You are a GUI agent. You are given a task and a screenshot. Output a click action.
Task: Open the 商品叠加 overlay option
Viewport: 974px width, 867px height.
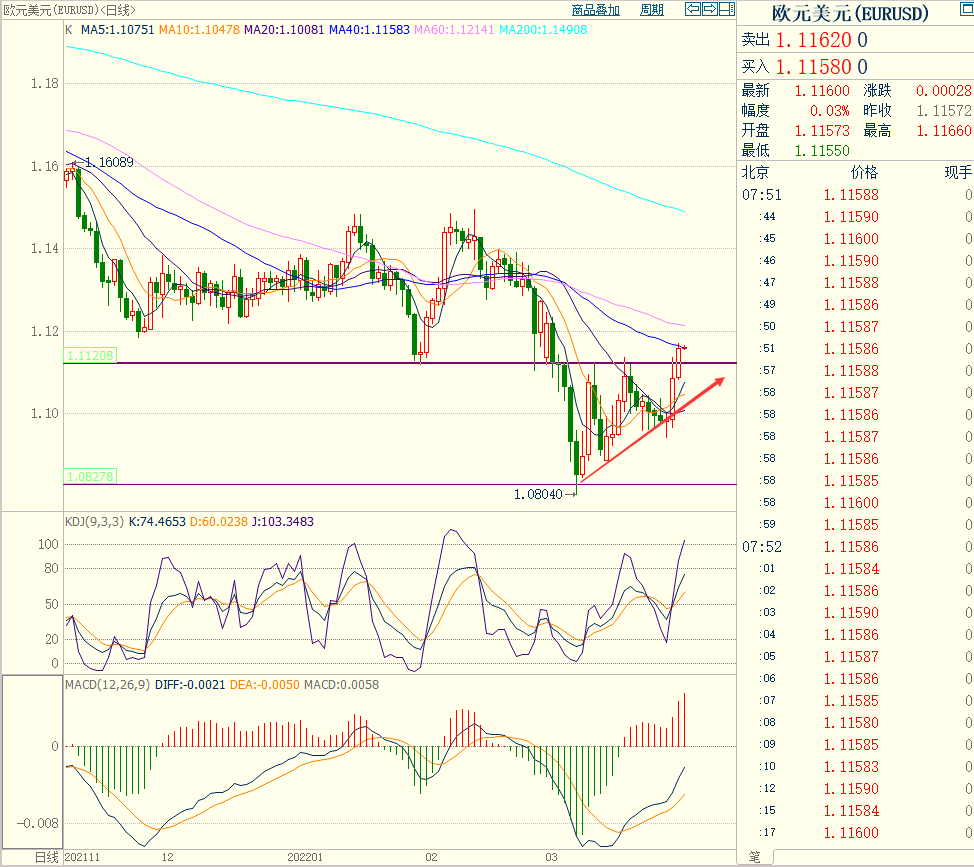coord(595,10)
